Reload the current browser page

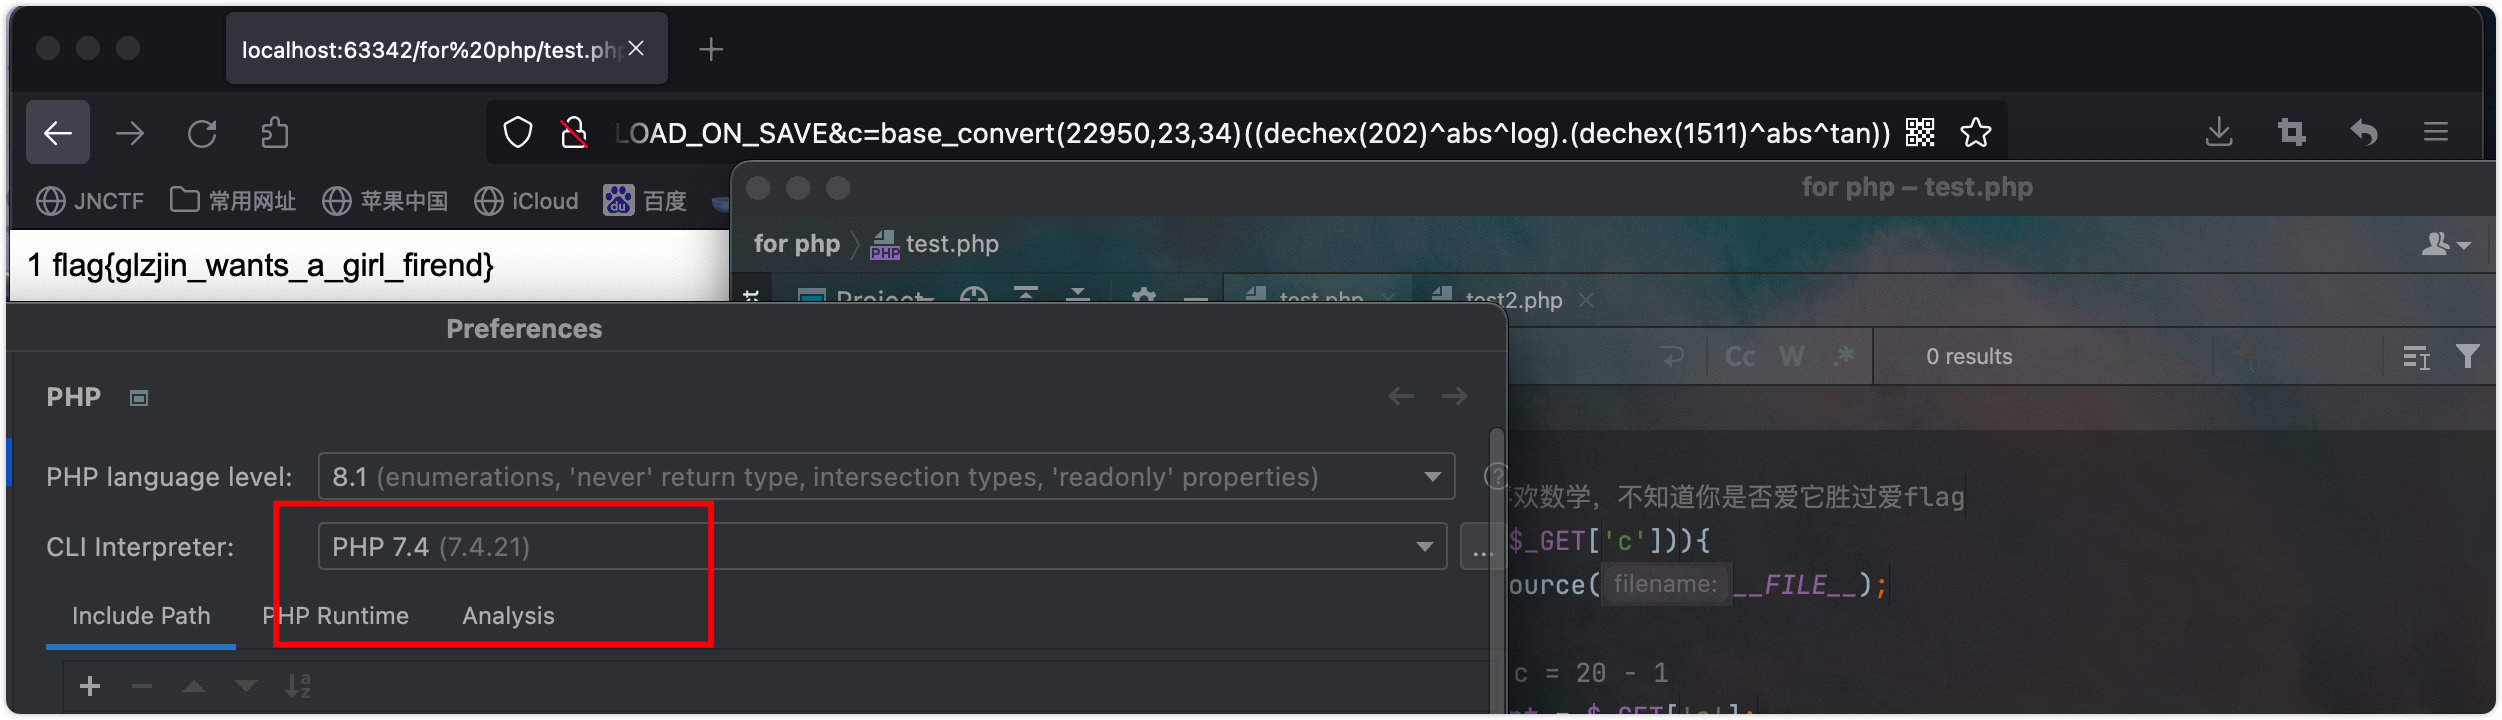(x=202, y=133)
